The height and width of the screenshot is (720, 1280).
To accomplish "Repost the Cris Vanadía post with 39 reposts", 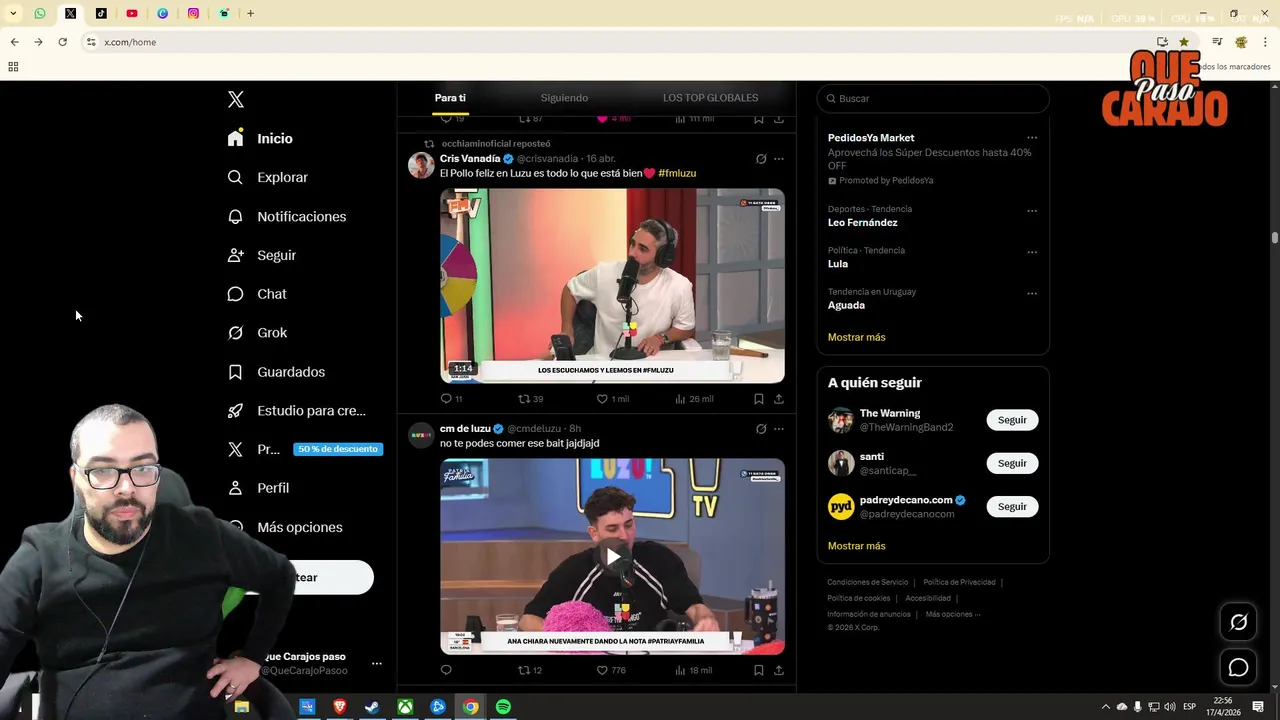I will tap(530, 399).
